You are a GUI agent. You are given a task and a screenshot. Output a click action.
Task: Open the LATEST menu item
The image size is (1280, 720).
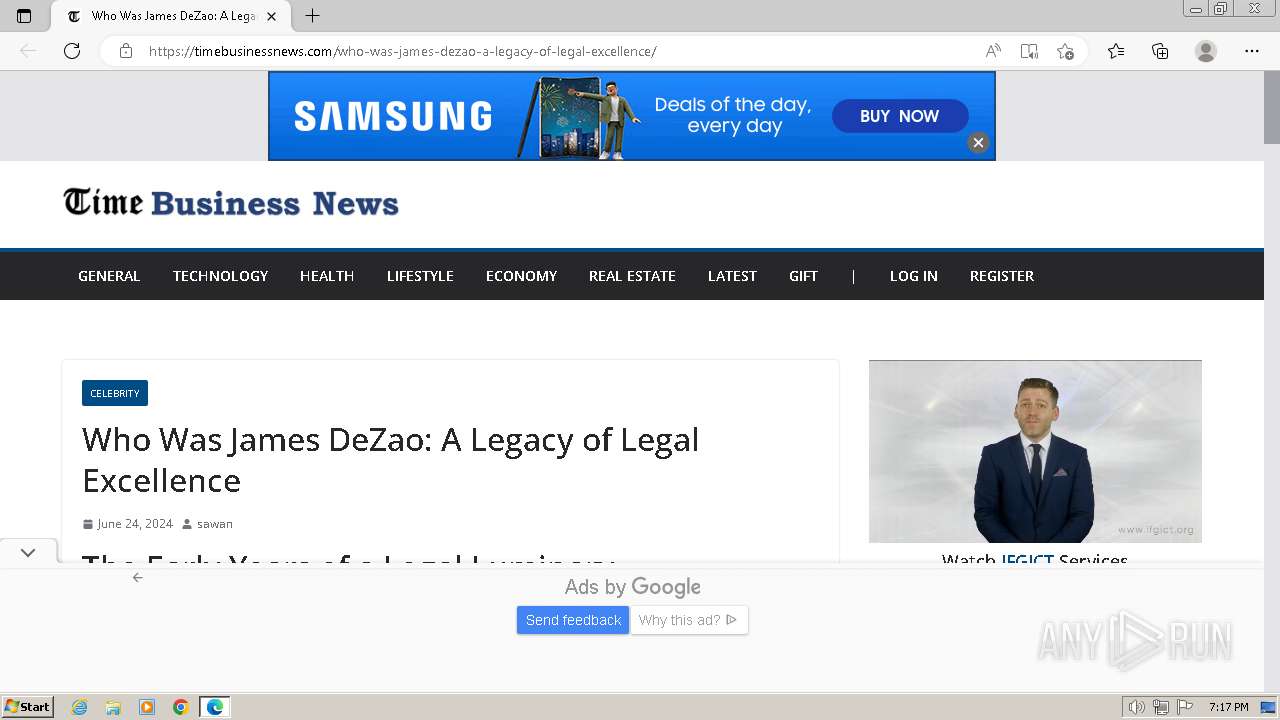[732, 276]
